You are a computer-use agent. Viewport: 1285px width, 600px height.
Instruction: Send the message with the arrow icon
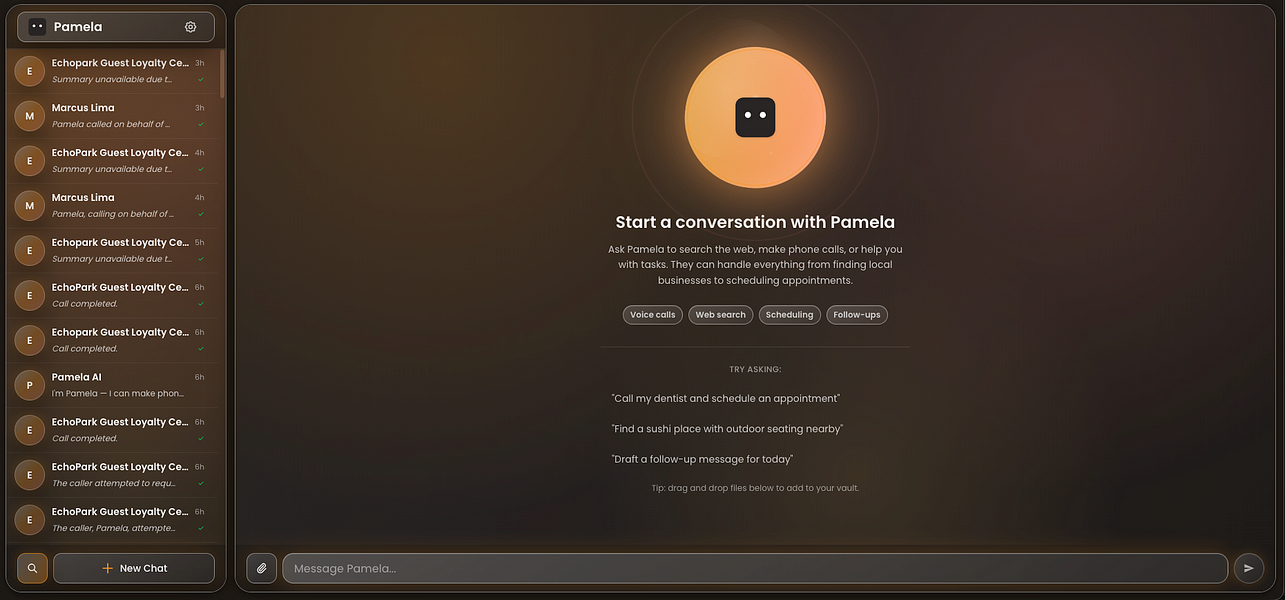click(x=1248, y=568)
